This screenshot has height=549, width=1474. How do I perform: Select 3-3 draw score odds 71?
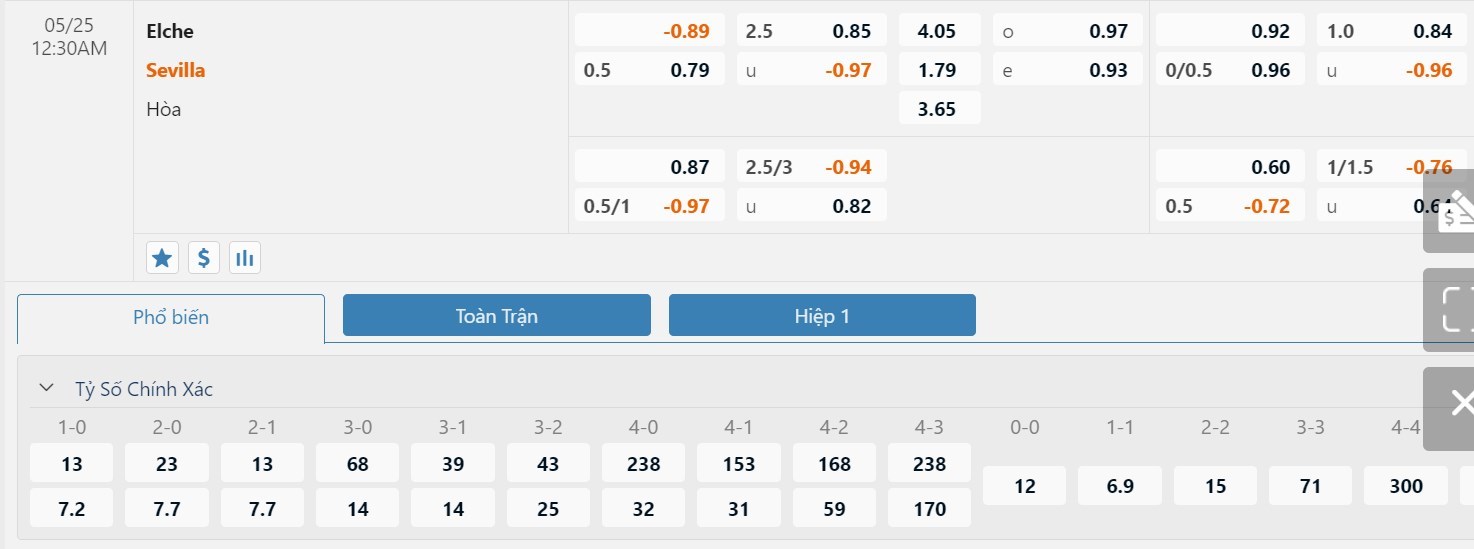click(x=1310, y=486)
